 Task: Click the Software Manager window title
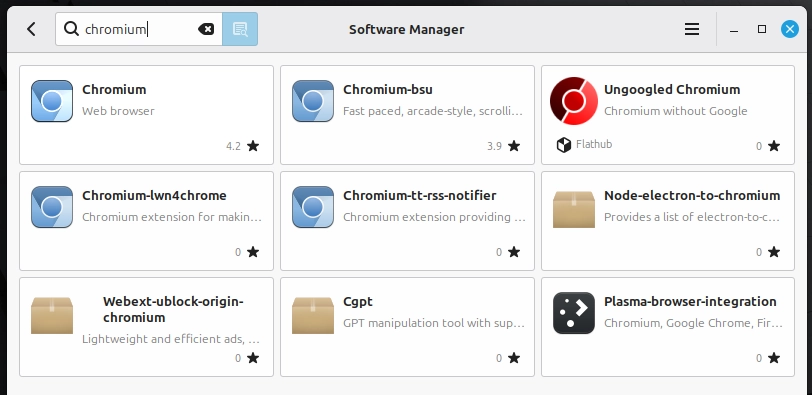pyautogui.click(x=407, y=30)
